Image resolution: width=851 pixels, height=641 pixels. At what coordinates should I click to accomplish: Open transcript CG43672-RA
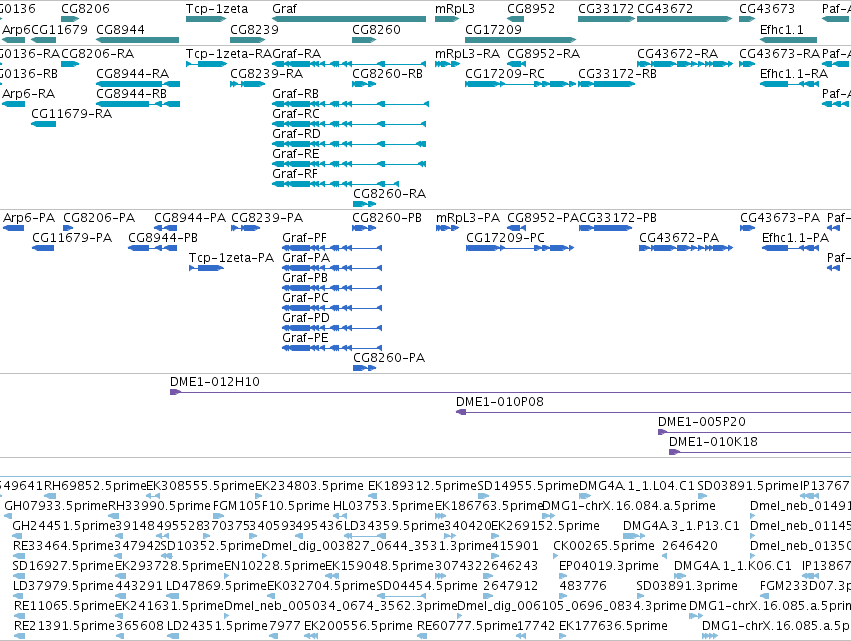(685, 64)
